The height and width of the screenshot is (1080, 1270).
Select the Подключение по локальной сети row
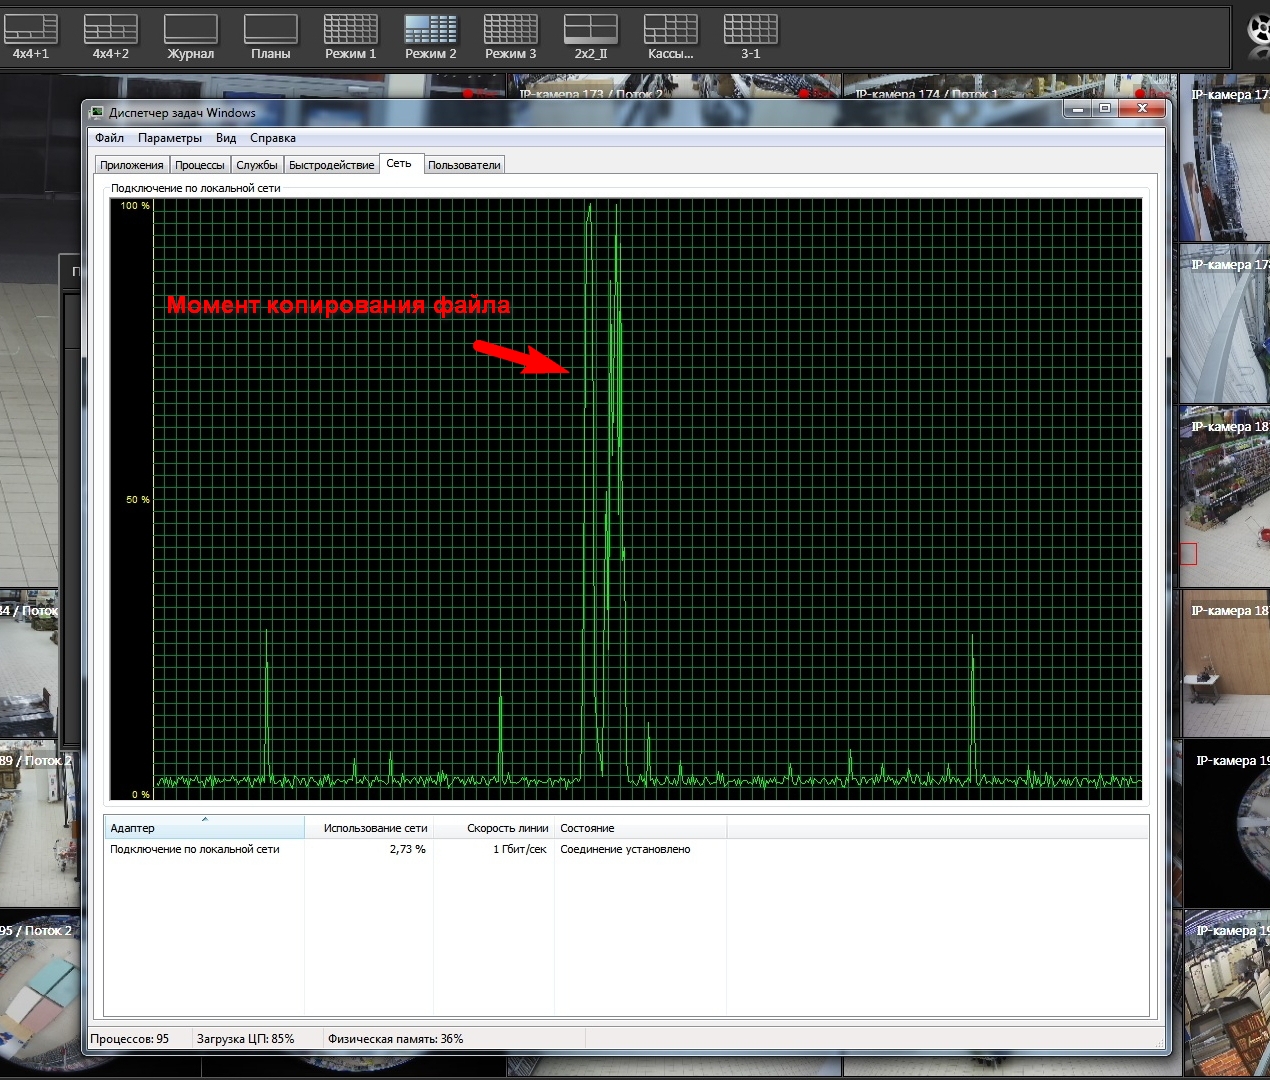tap(195, 849)
